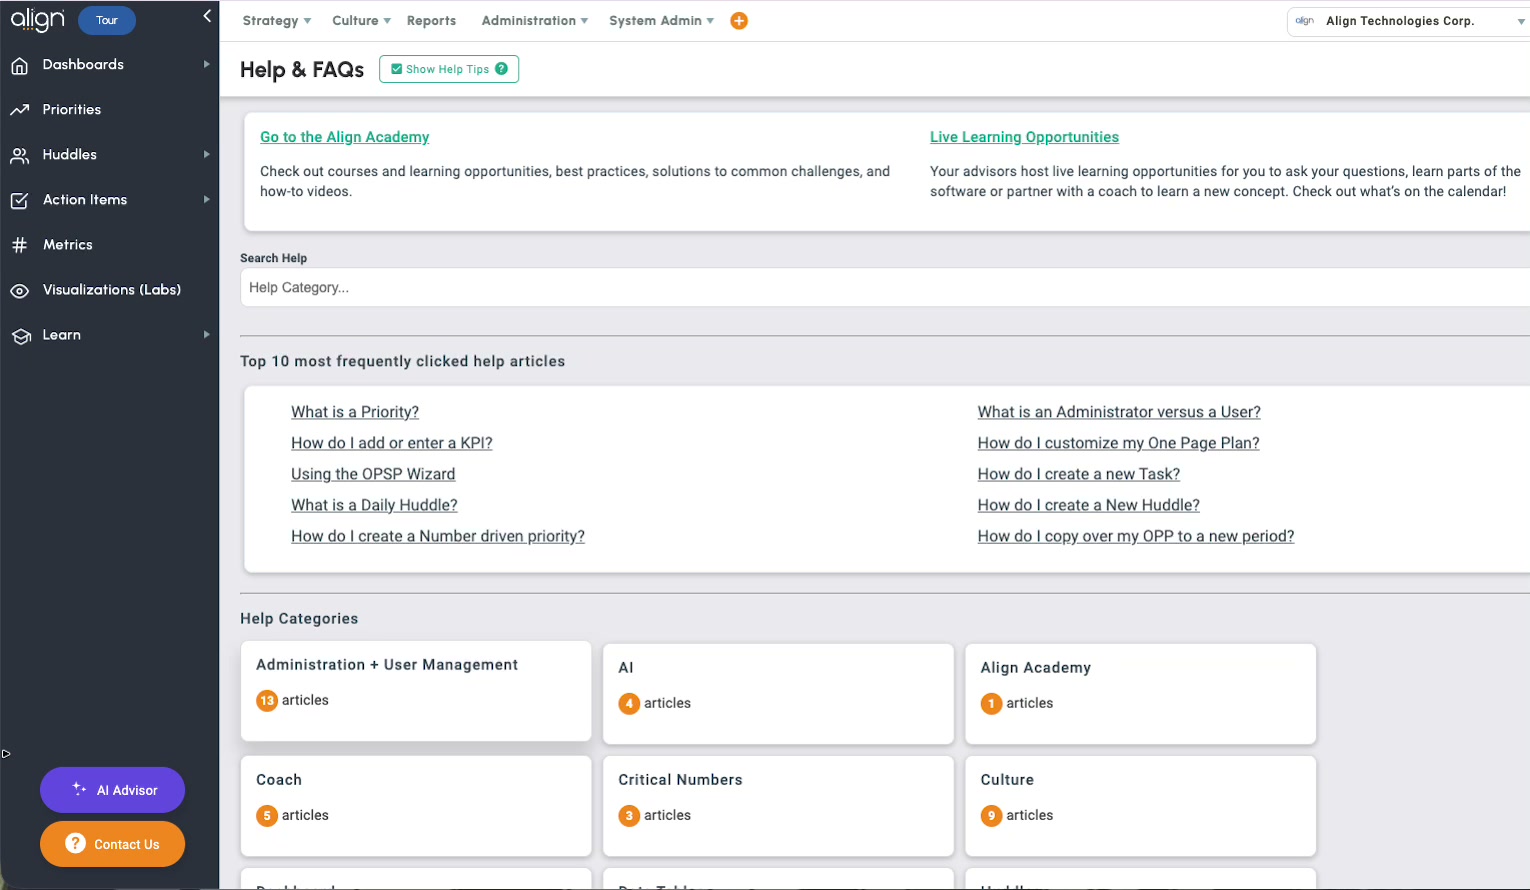
Task: Expand the Action Items submenu arrow
Action: click(207, 199)
